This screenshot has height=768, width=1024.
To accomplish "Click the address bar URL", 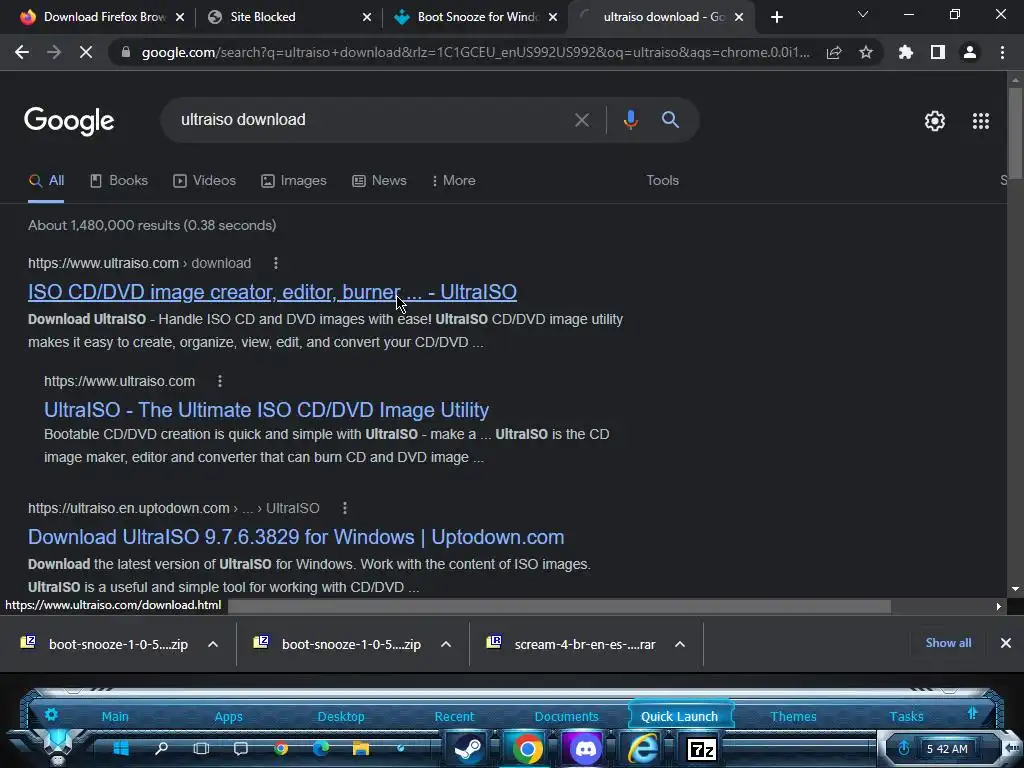I will click(475, 52).
